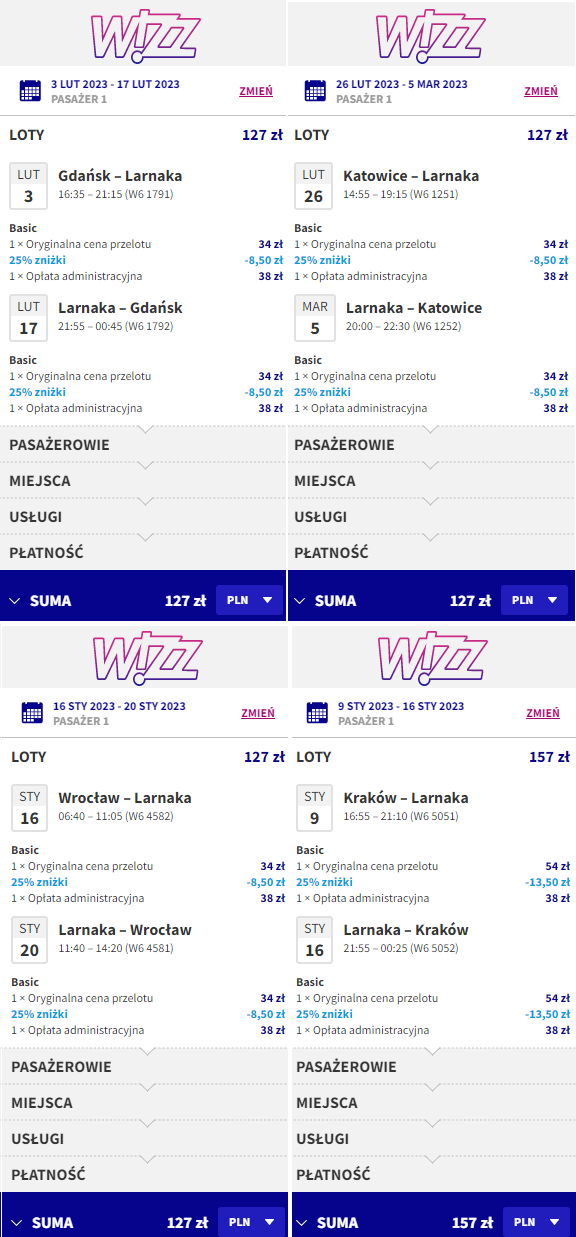Click the Wizz logo above the Gdańsk – Larnaka panel
576x1237 pixels.
(x=145, y=35)
